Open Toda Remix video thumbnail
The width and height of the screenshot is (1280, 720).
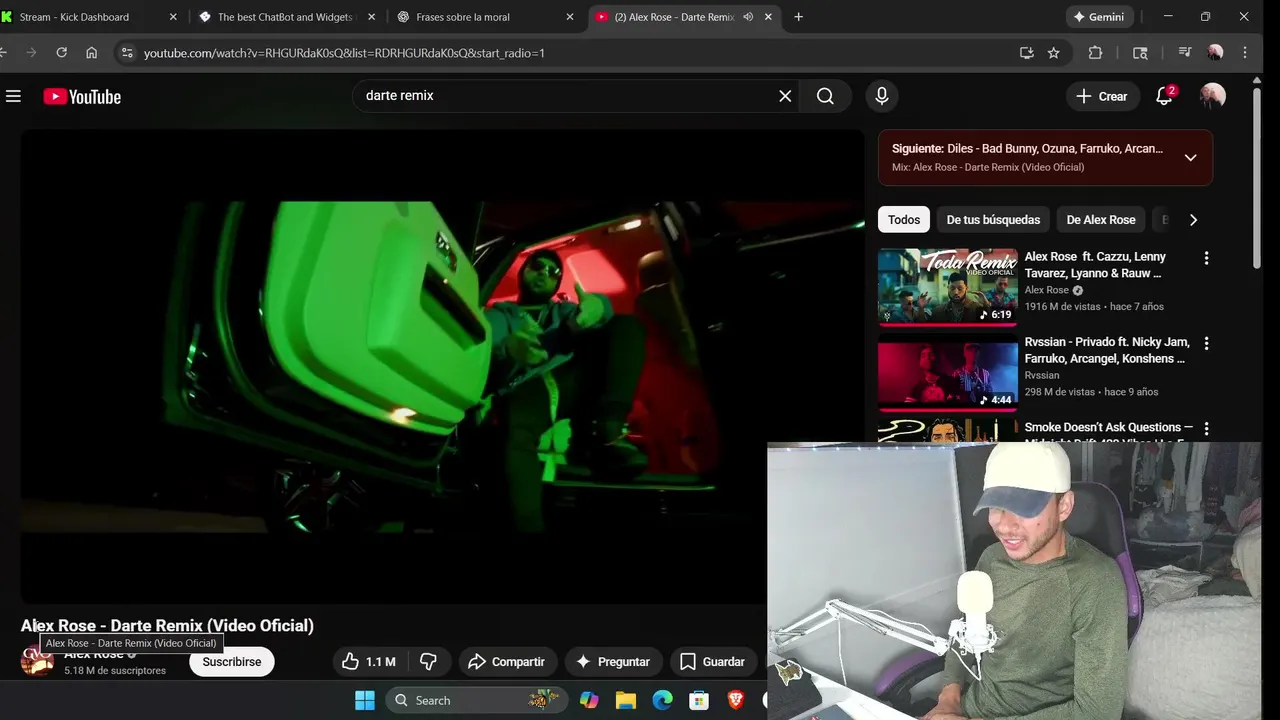[947, 287]
